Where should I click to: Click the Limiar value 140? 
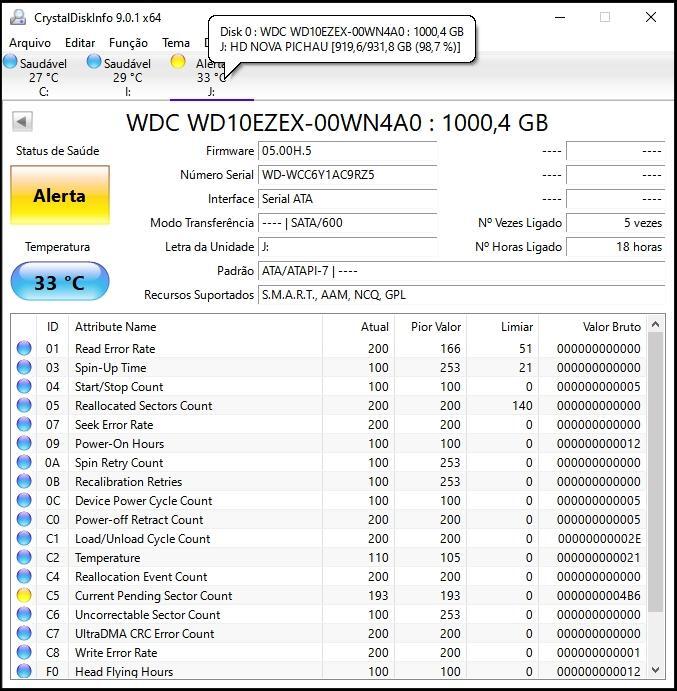point(522,405)
